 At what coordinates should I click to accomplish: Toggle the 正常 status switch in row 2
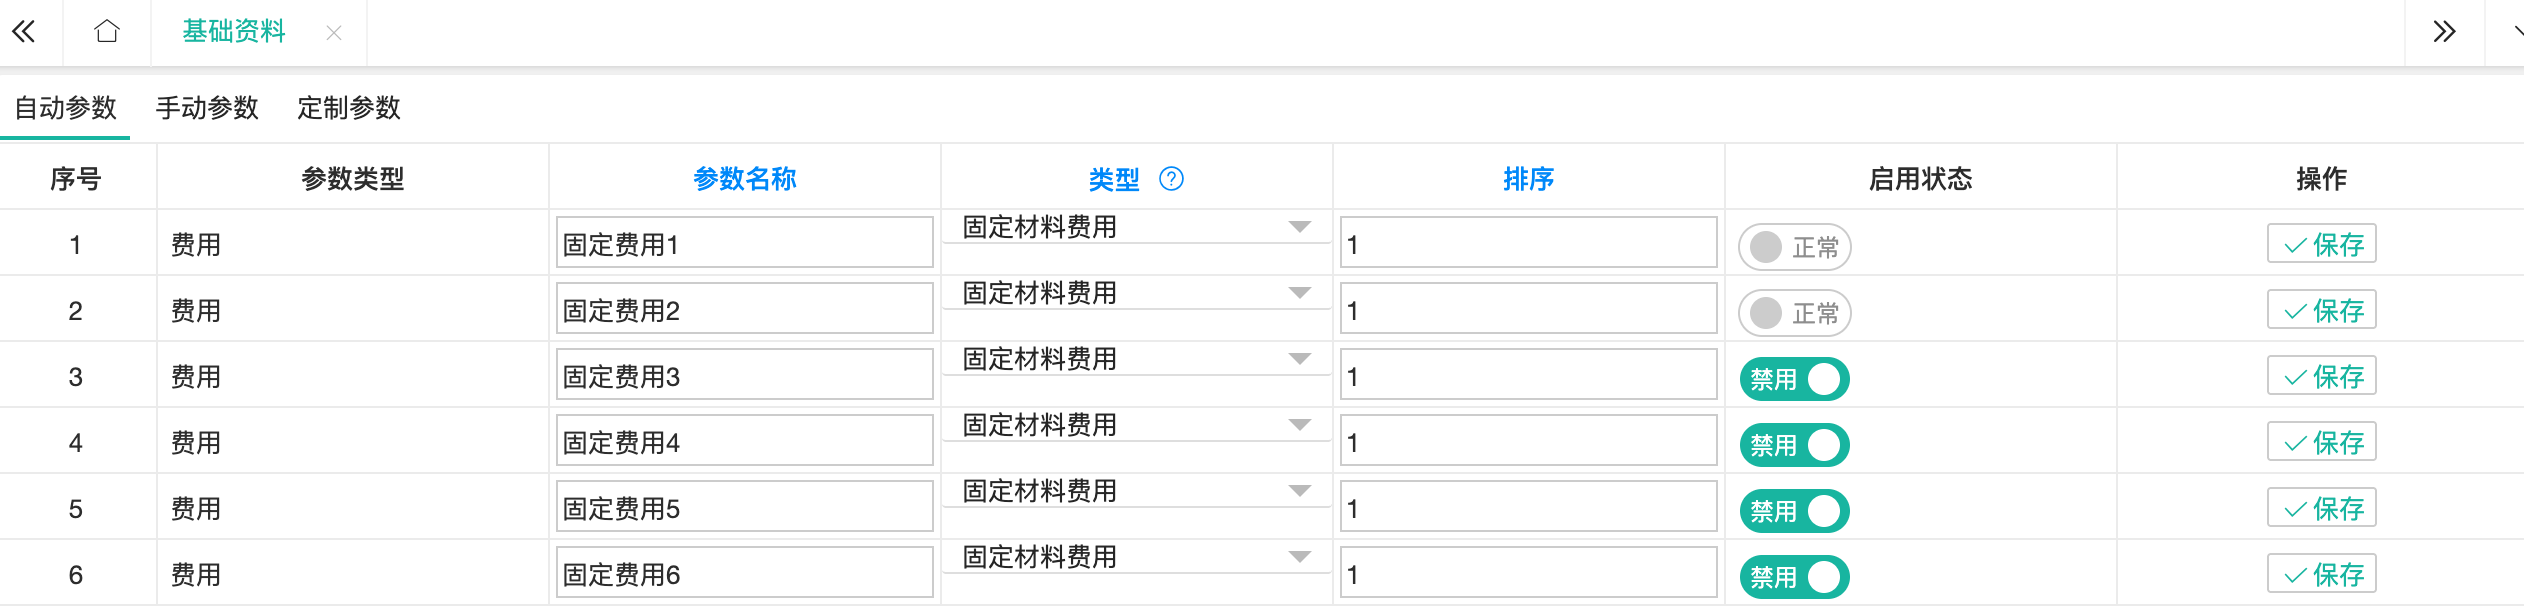pos(1794,313)
